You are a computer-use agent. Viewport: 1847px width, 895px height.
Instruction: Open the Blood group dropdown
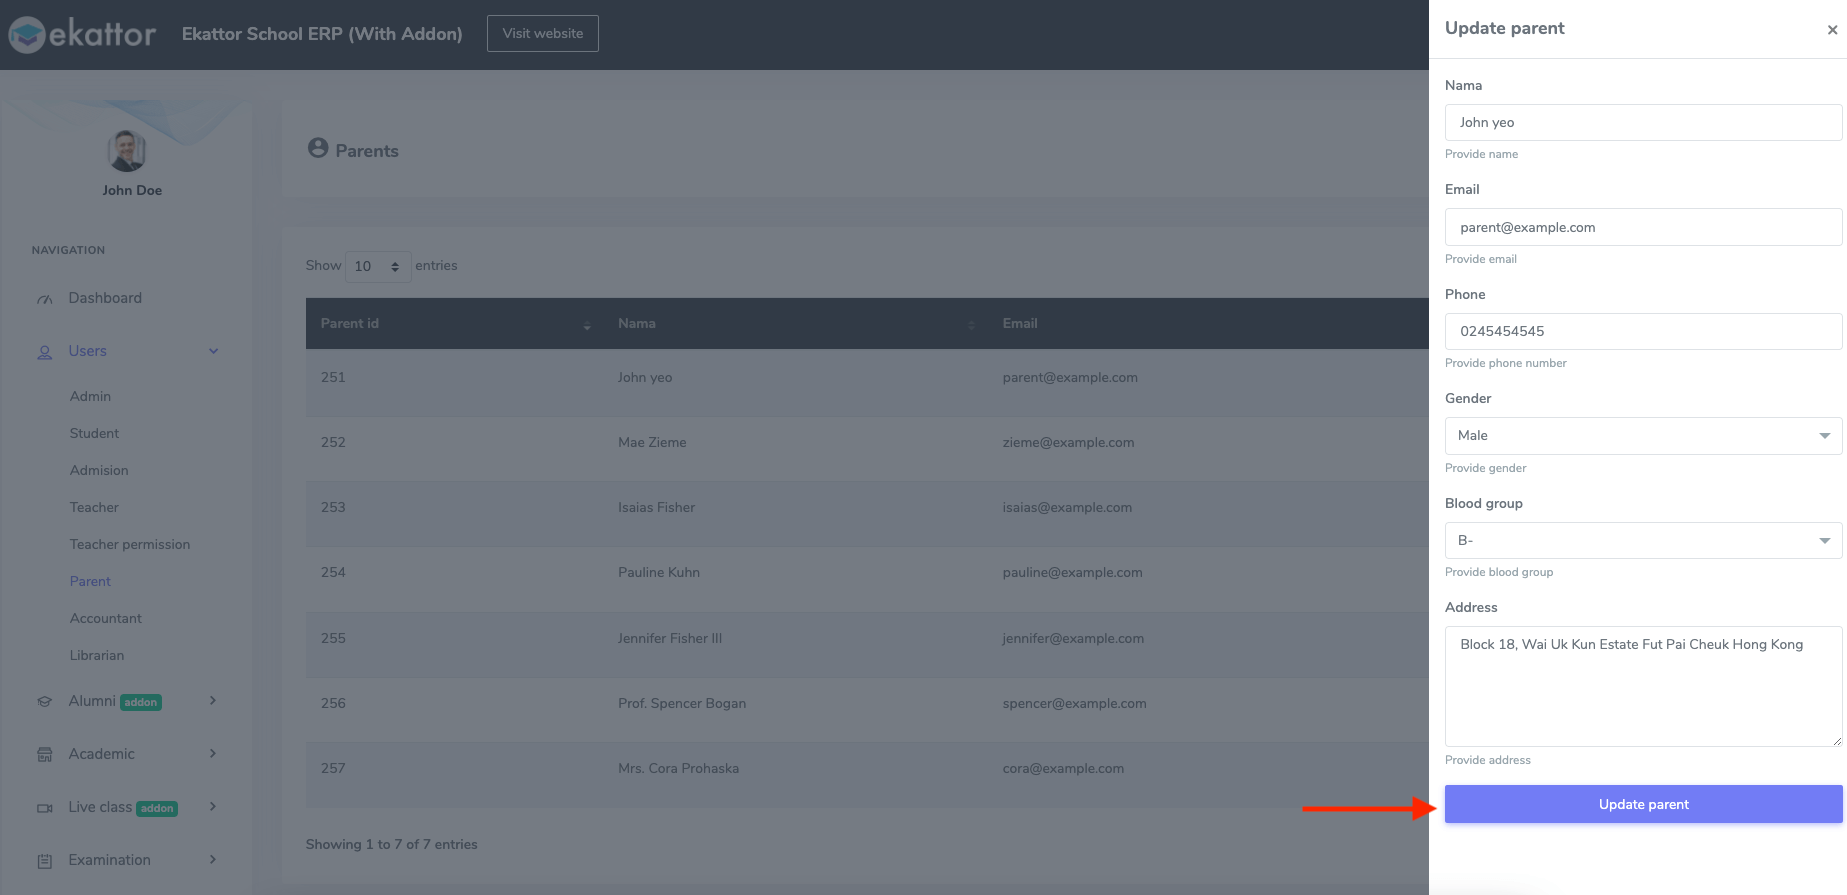click(x=1642, y=541)
